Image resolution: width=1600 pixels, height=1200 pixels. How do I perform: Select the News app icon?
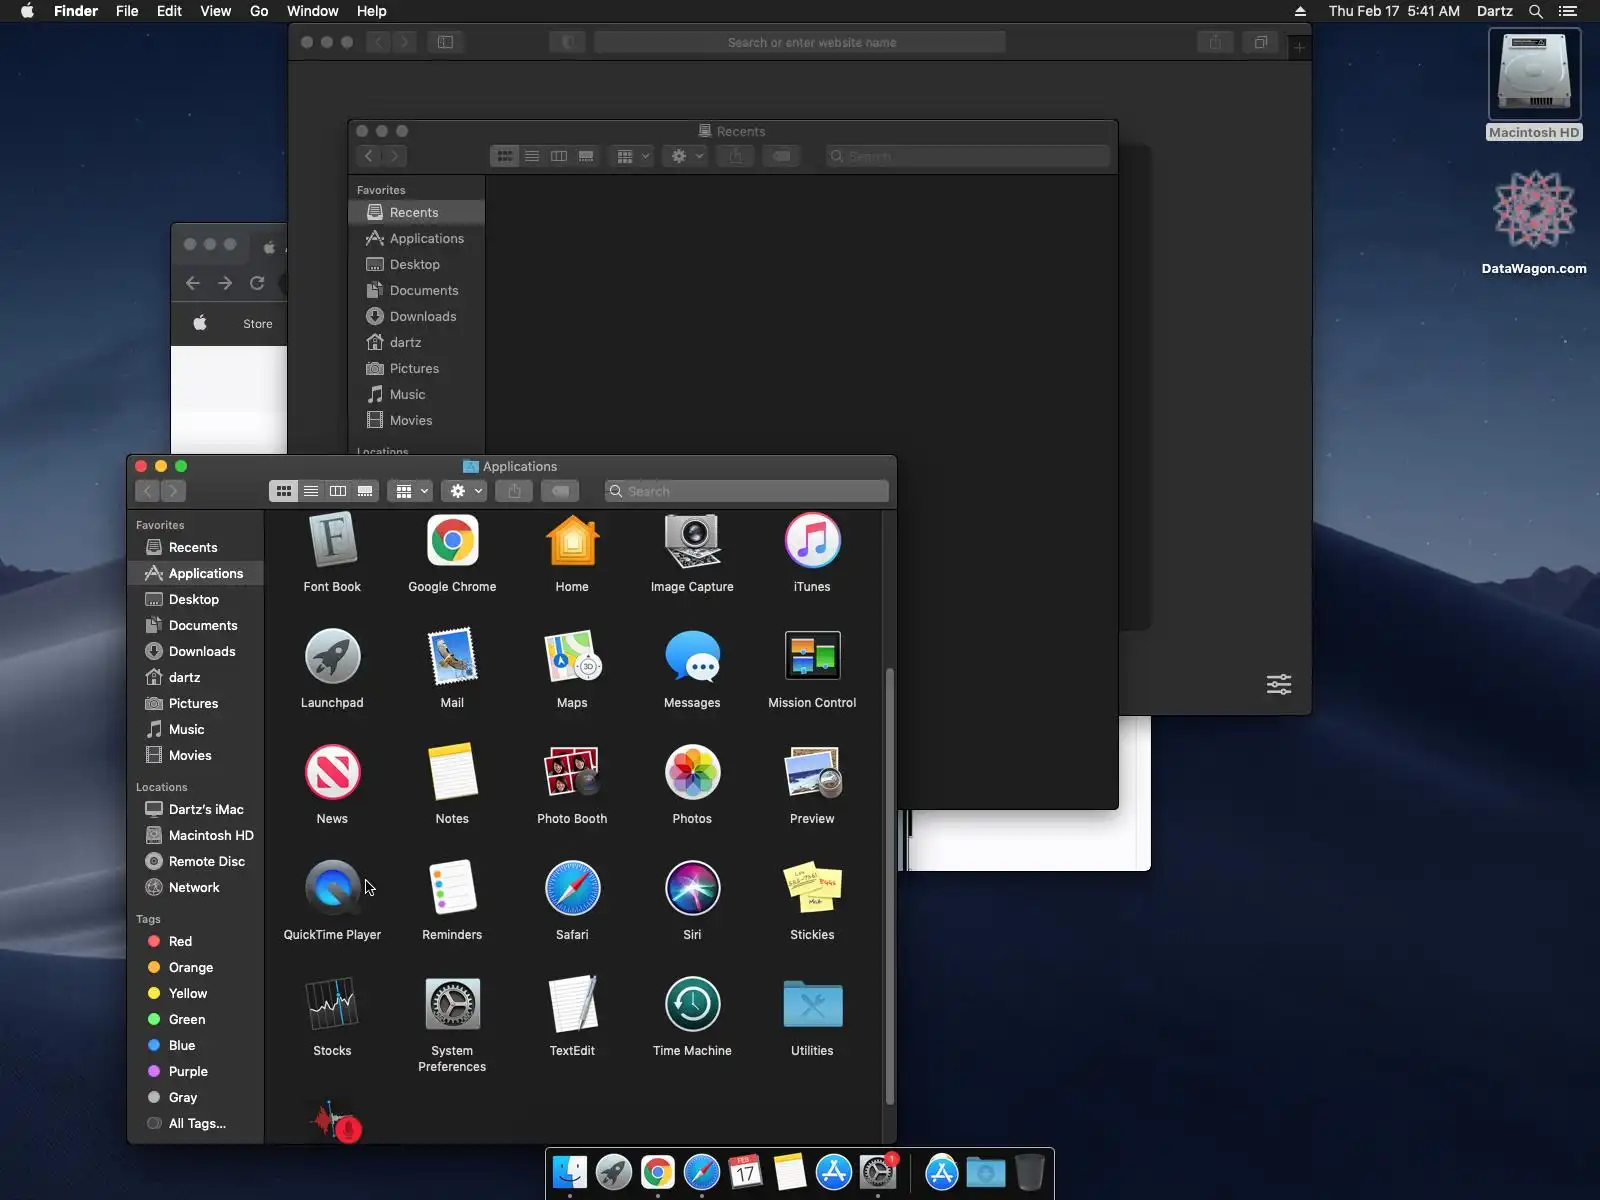332,773
